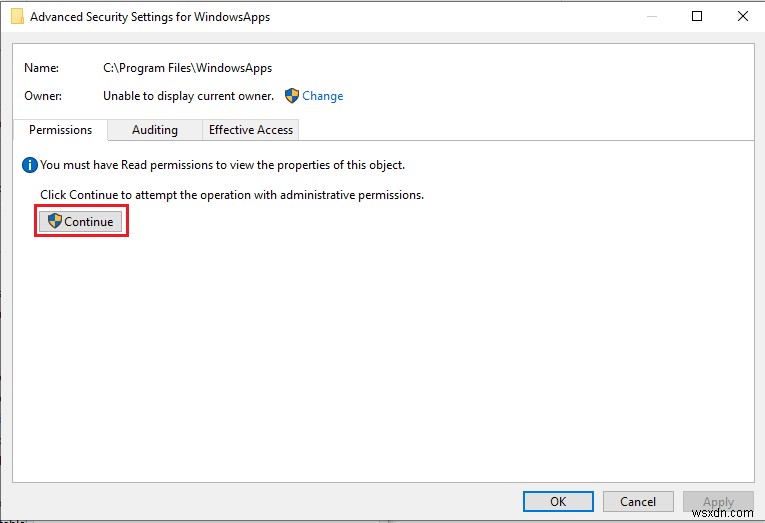Maximize the Advanced Security Settings window
Image resolution: width=765 pixels, height=523 pixels.
[697, 16]
